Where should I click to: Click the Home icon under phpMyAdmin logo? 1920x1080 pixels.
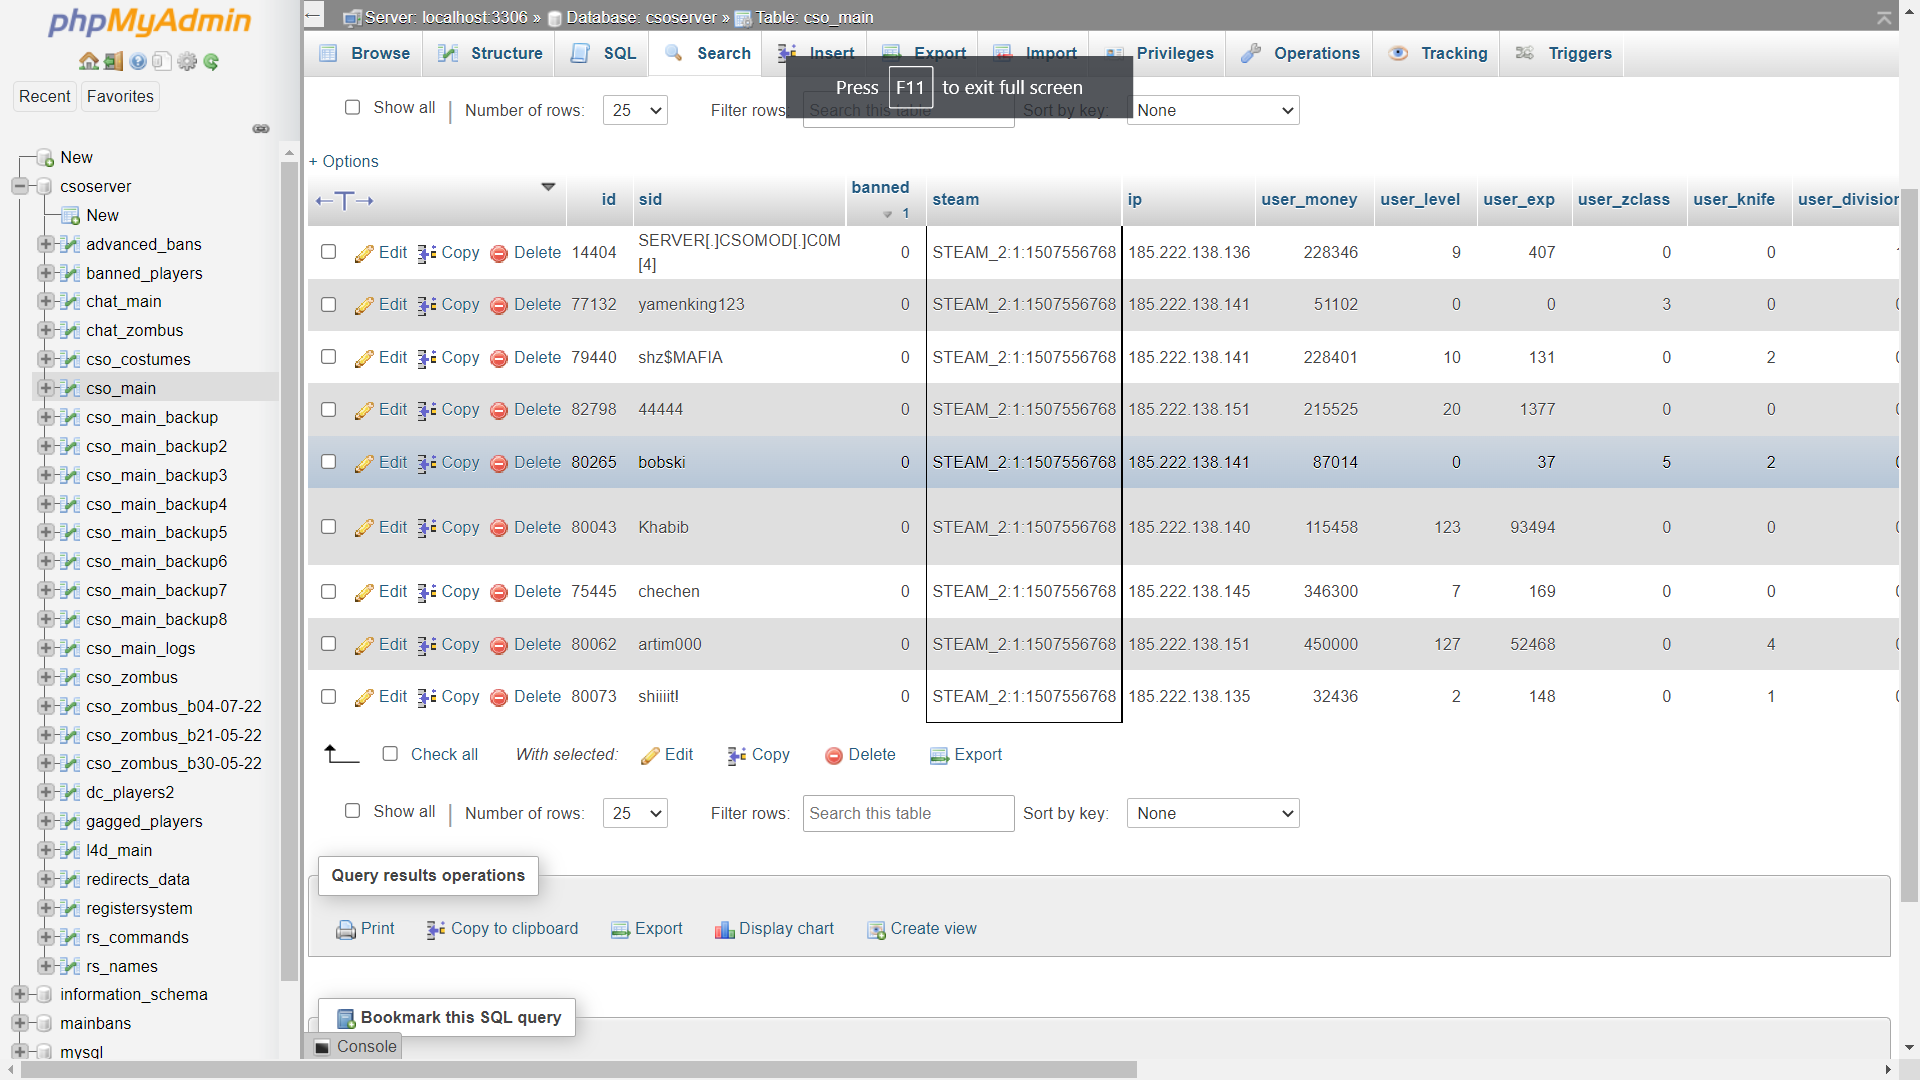(x=89, y=62)
